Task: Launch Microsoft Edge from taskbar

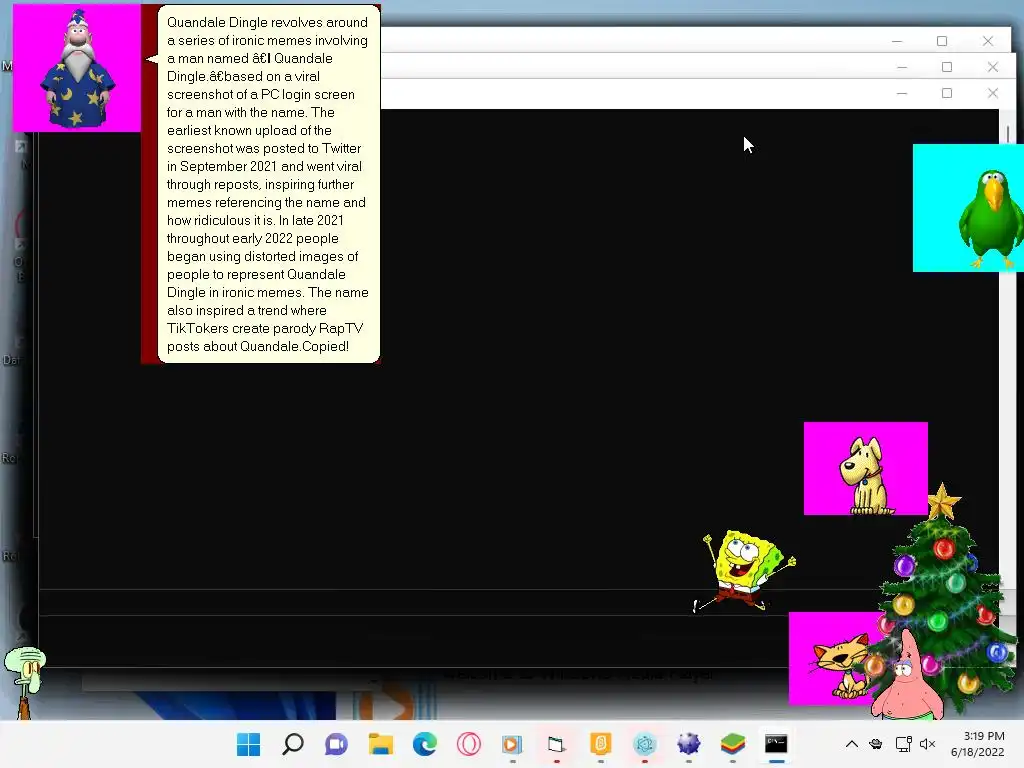Action: pos(424,744)
